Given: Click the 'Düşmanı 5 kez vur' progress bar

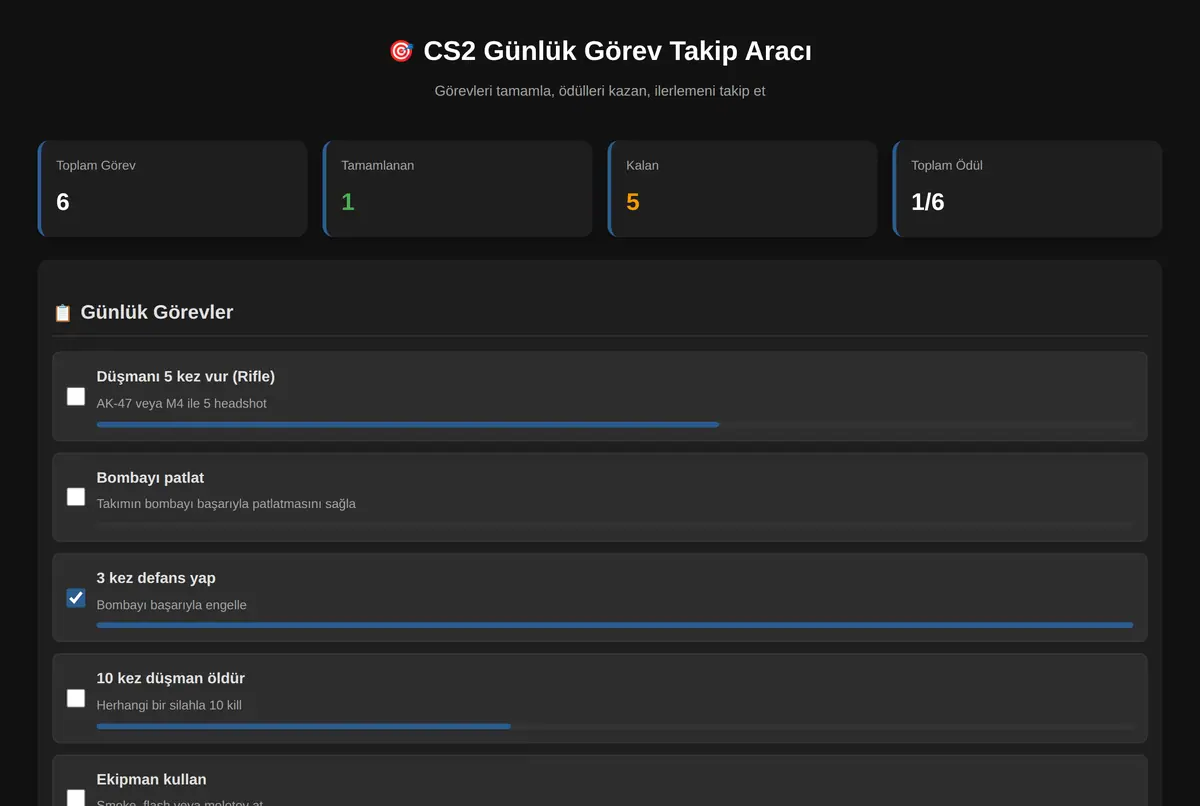Looking at the screenshot, I should tap(615, 425).
